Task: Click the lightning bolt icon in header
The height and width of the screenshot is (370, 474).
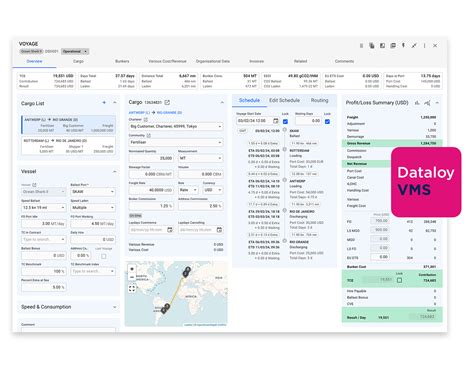Action: tap(403, 45)
